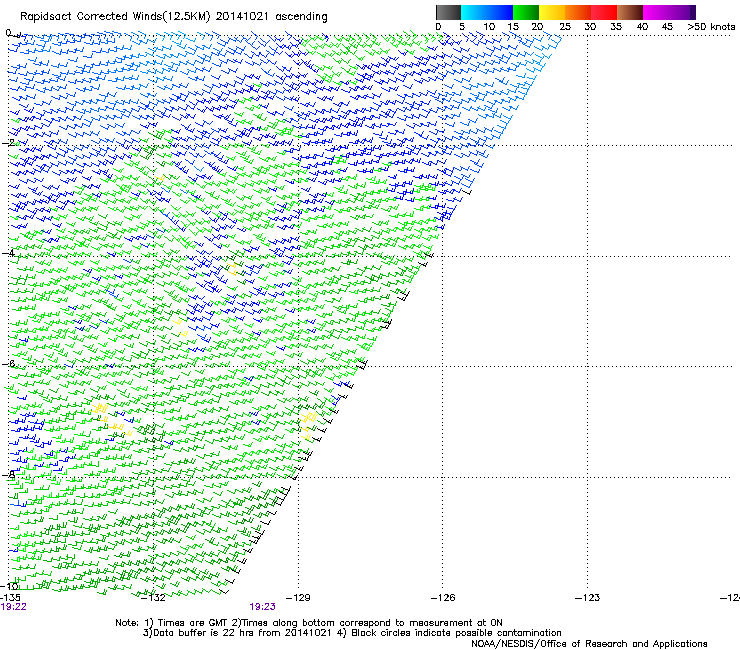Click the green 15-20 knots legend swatch
This screenshot has width=740, height=650.
coord(526,12)
